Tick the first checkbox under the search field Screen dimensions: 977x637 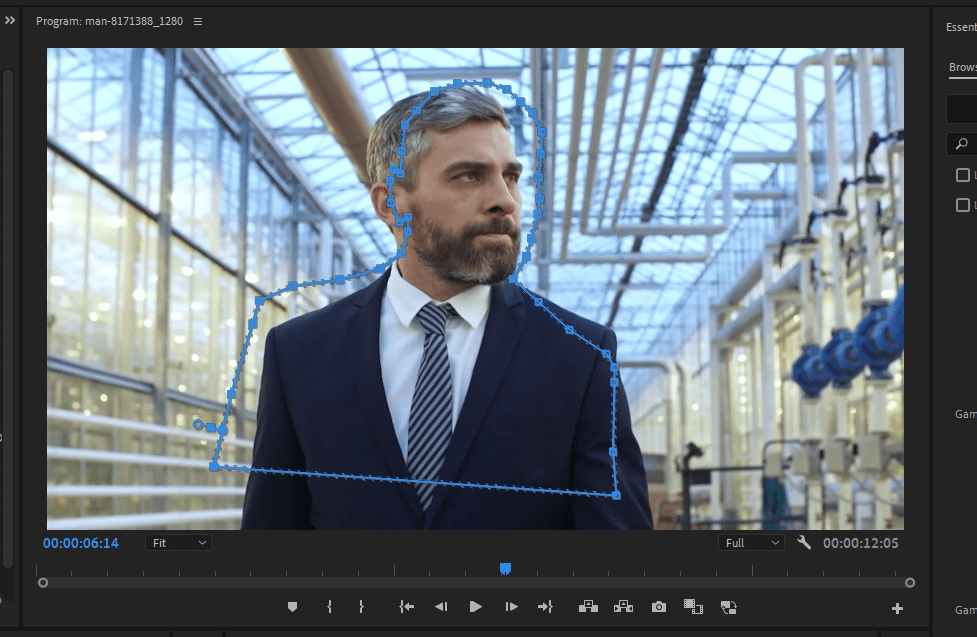click(962, 175)
